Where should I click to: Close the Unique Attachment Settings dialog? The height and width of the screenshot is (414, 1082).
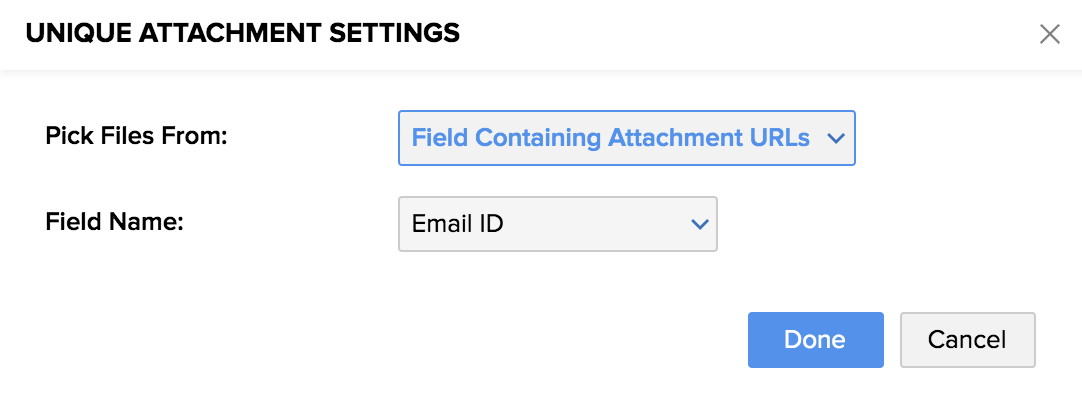pyautogui.click(x=1049, y=35)
